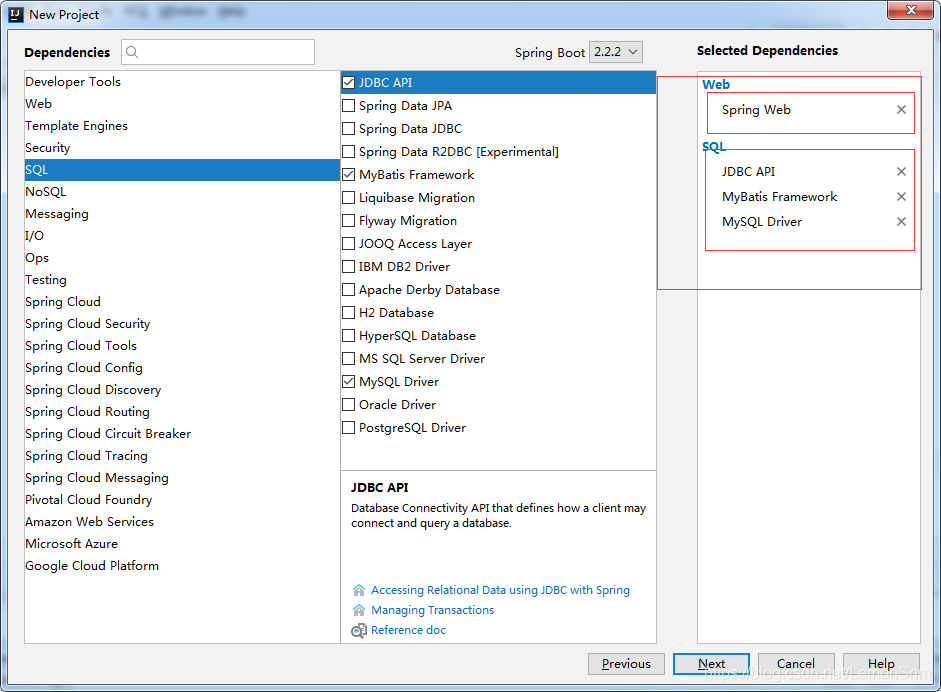Check Oracle Driver
The width and height of the screenshot is (941, 692).
[x=348, y=405]
